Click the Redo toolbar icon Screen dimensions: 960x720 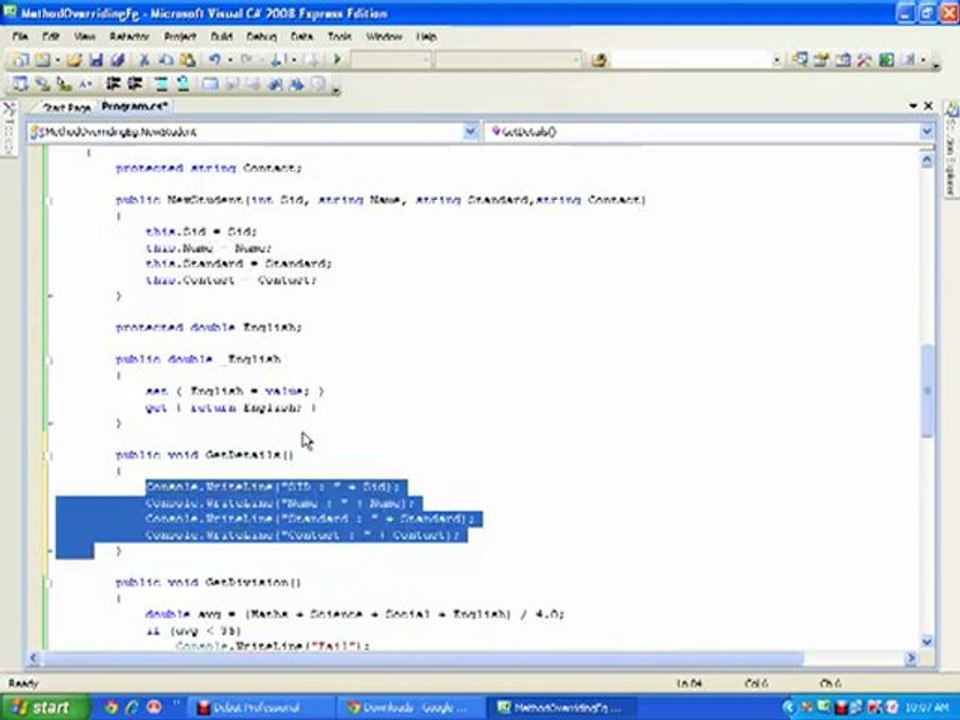(247, 59)
